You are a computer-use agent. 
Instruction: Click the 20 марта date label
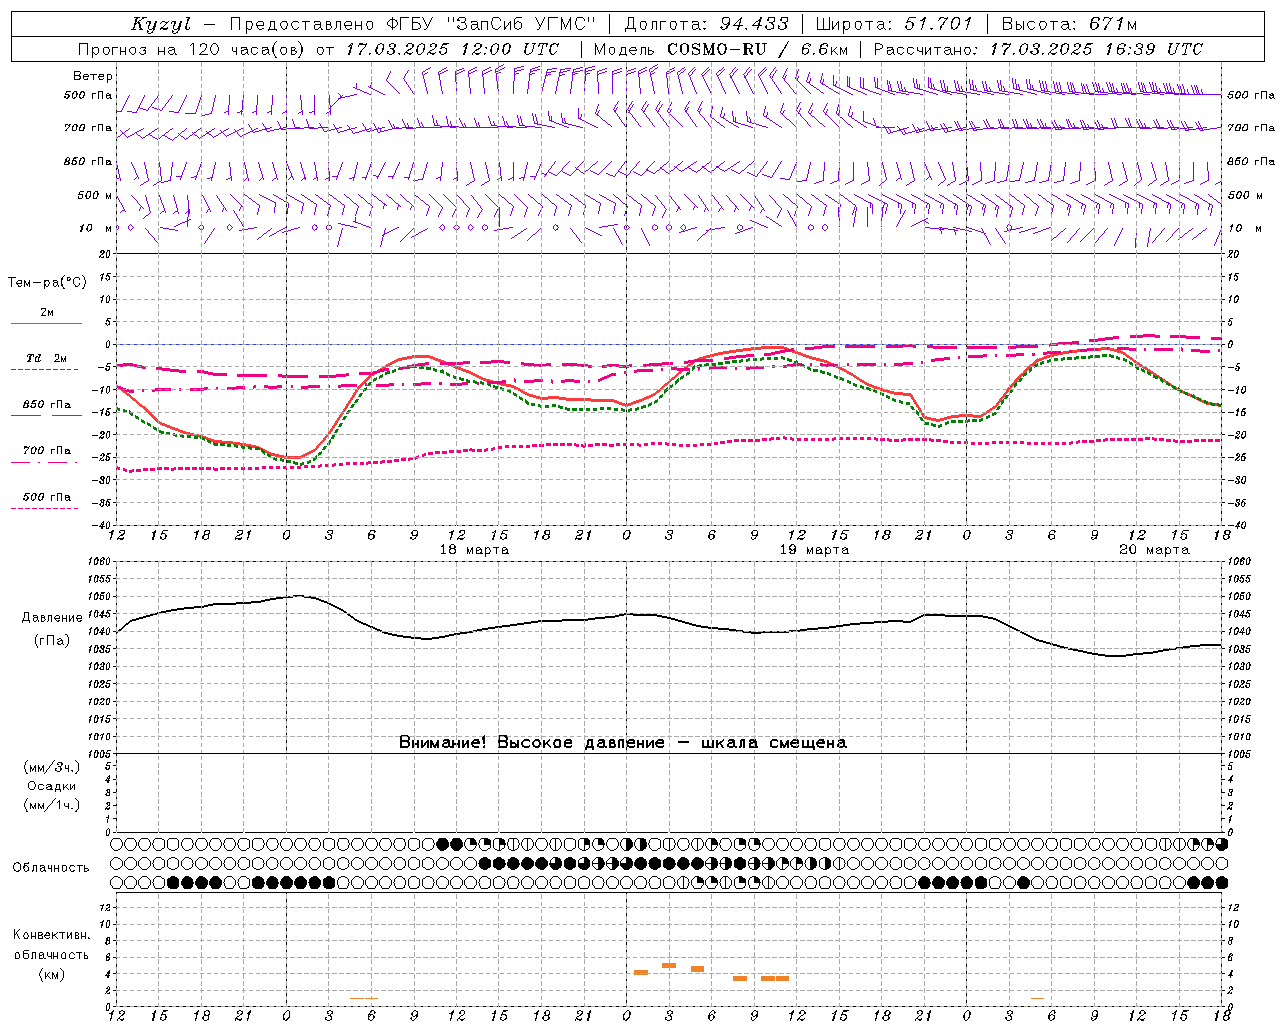(1155, 550)
